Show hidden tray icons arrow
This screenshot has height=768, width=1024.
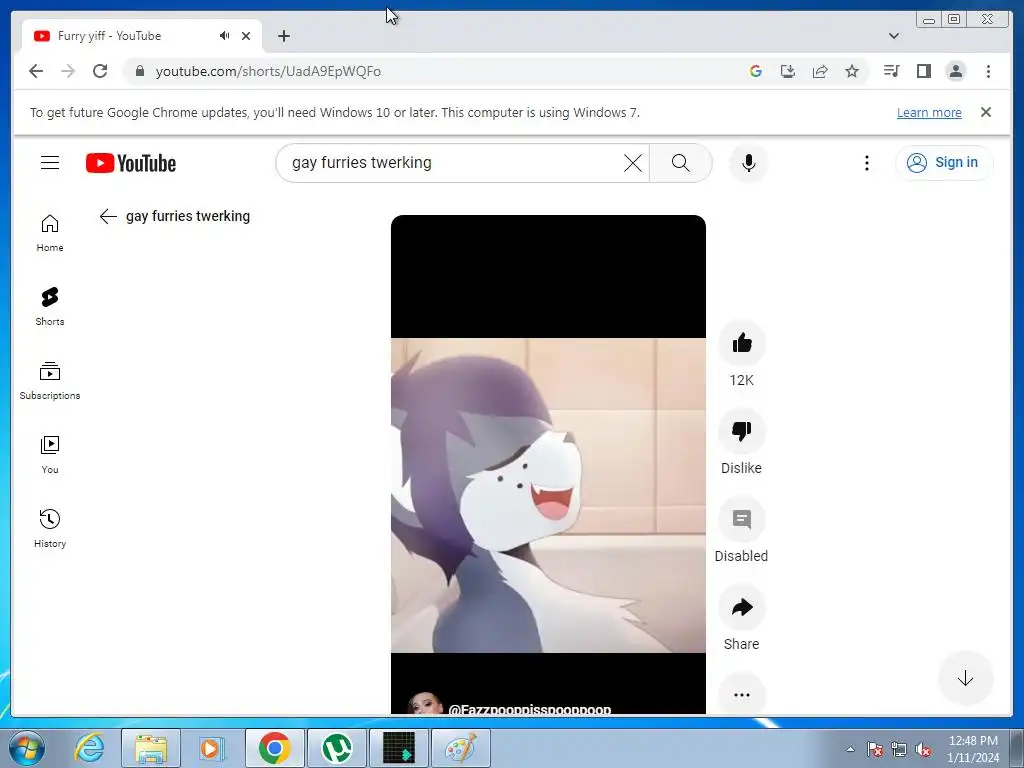(850, 749)
